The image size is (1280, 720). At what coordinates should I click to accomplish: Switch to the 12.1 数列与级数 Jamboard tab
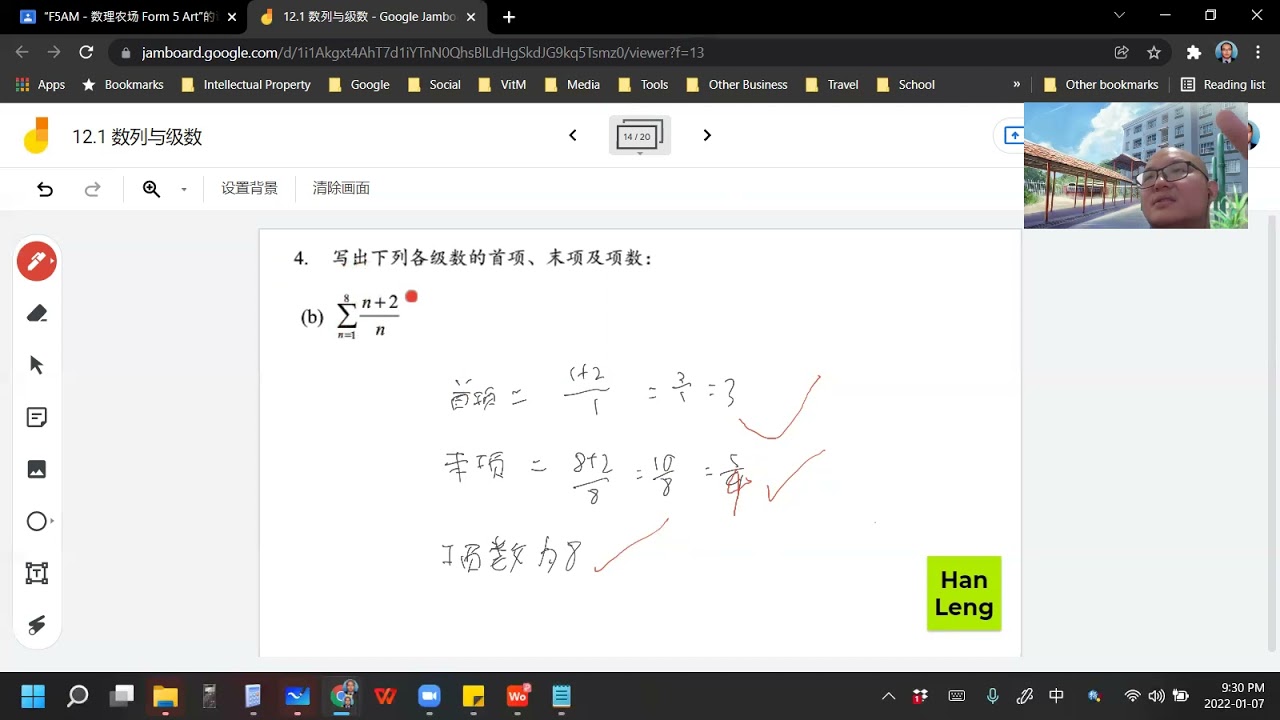(x=370, y=17)
